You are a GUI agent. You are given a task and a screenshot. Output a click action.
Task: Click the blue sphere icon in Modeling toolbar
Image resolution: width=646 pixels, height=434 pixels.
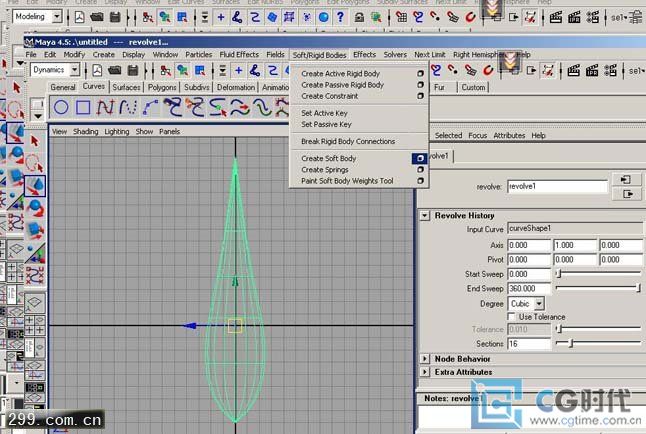click(x=324, y=17)
